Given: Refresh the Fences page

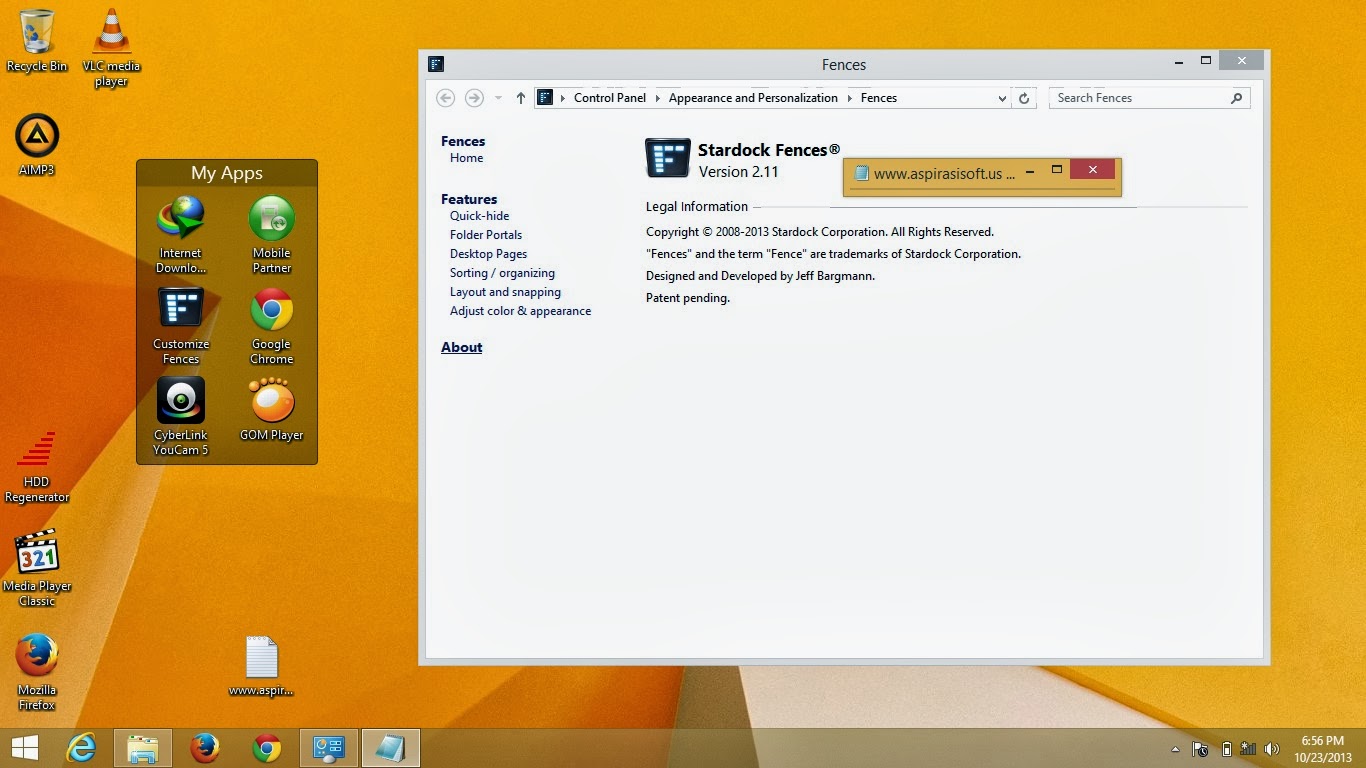Looking at the screenshot, I should tap(1024, 98).
